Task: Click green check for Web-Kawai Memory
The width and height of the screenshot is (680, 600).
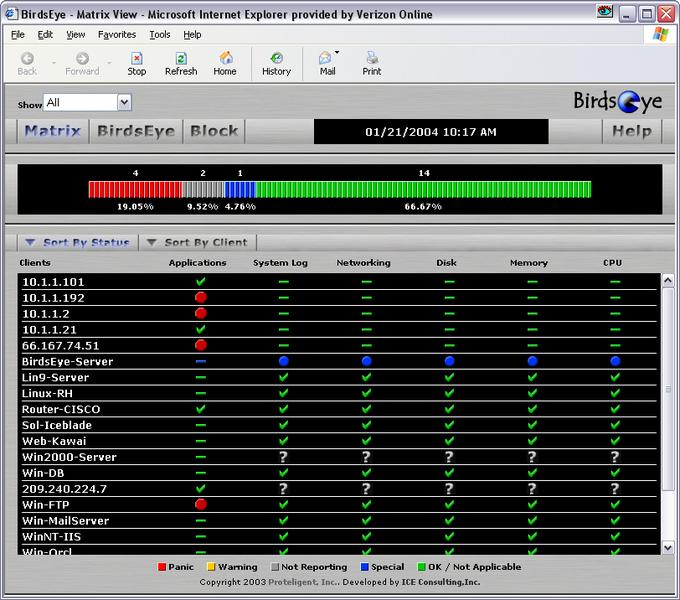Action: click(532, 441)
